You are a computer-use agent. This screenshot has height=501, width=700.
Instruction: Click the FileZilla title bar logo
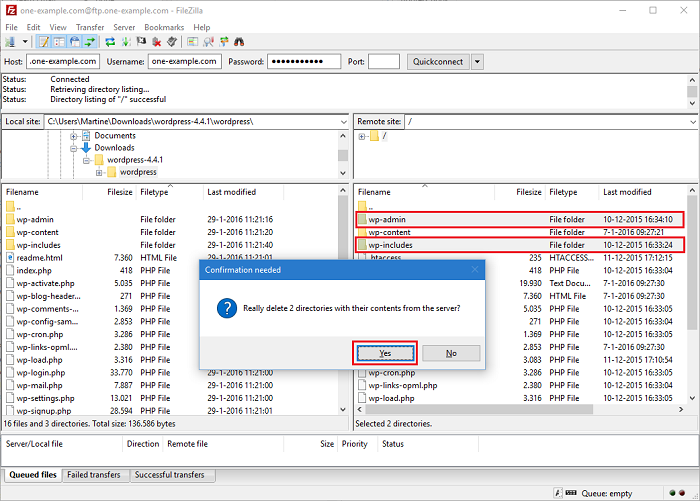point(11,10)
